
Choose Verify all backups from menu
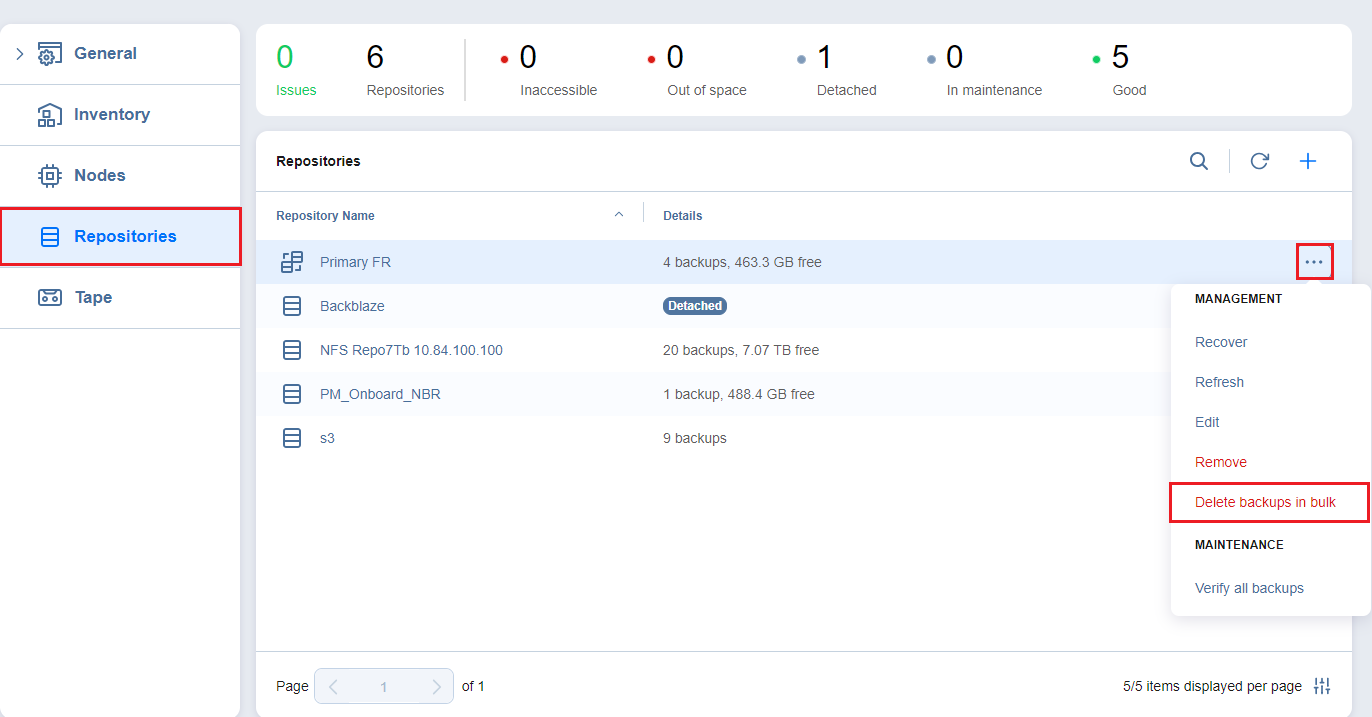pos(1249,588)
